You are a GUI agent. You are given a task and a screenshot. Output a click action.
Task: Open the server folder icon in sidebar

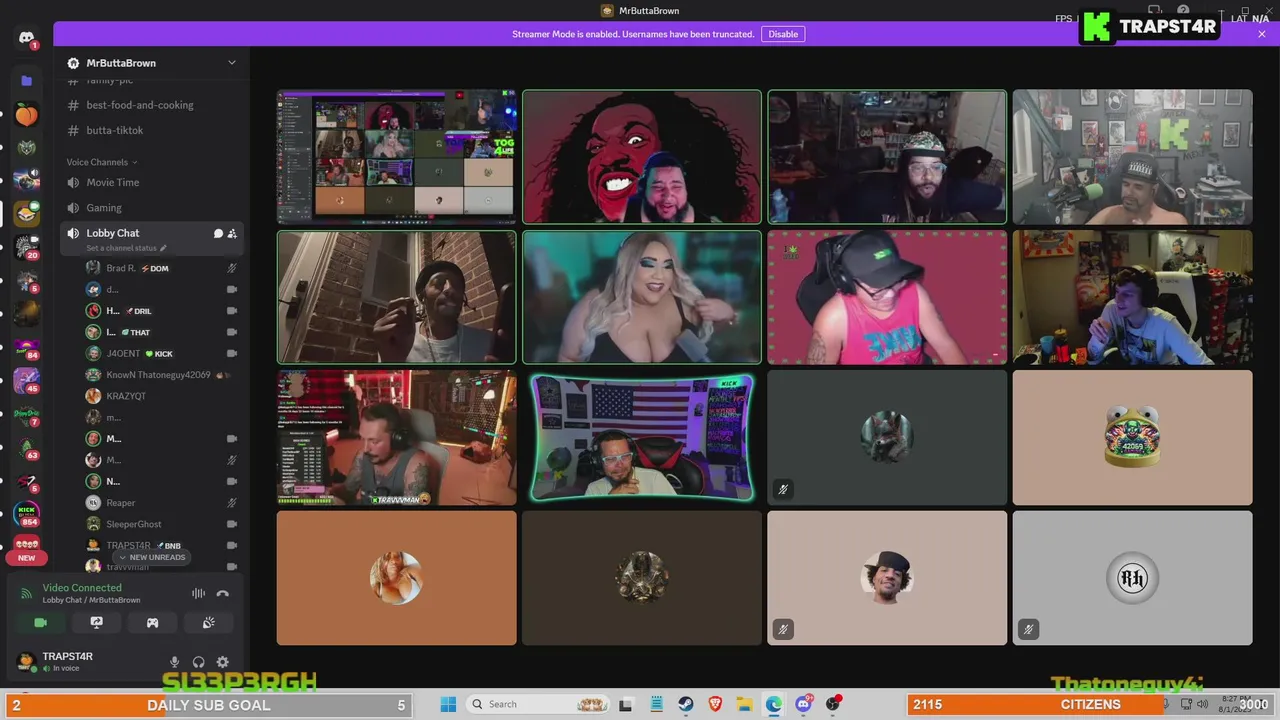[x=26, y=80]
